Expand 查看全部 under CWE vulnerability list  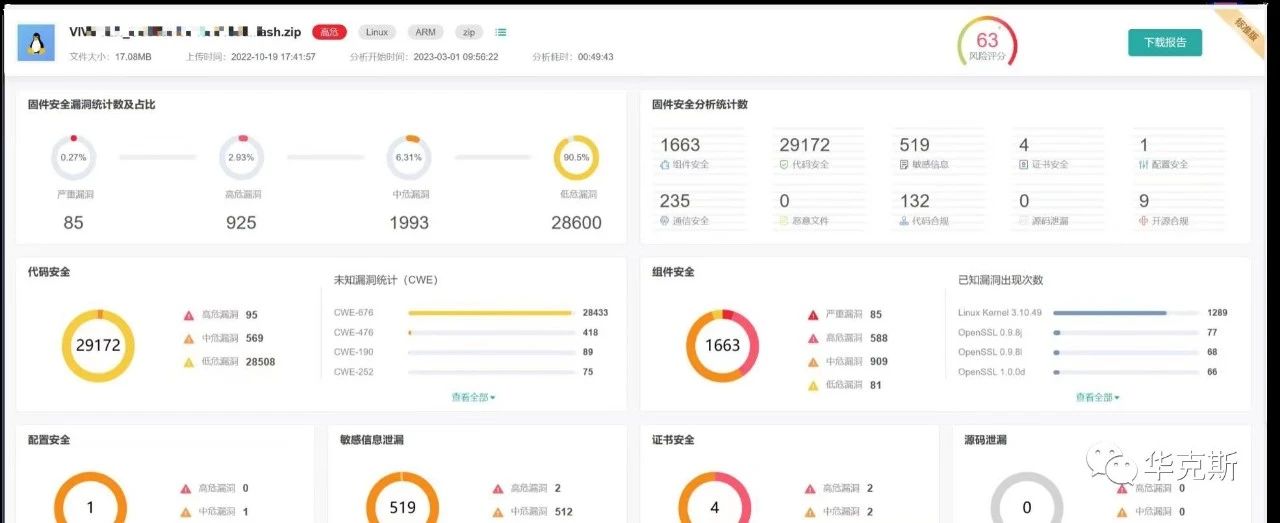(x=473, y=397)
